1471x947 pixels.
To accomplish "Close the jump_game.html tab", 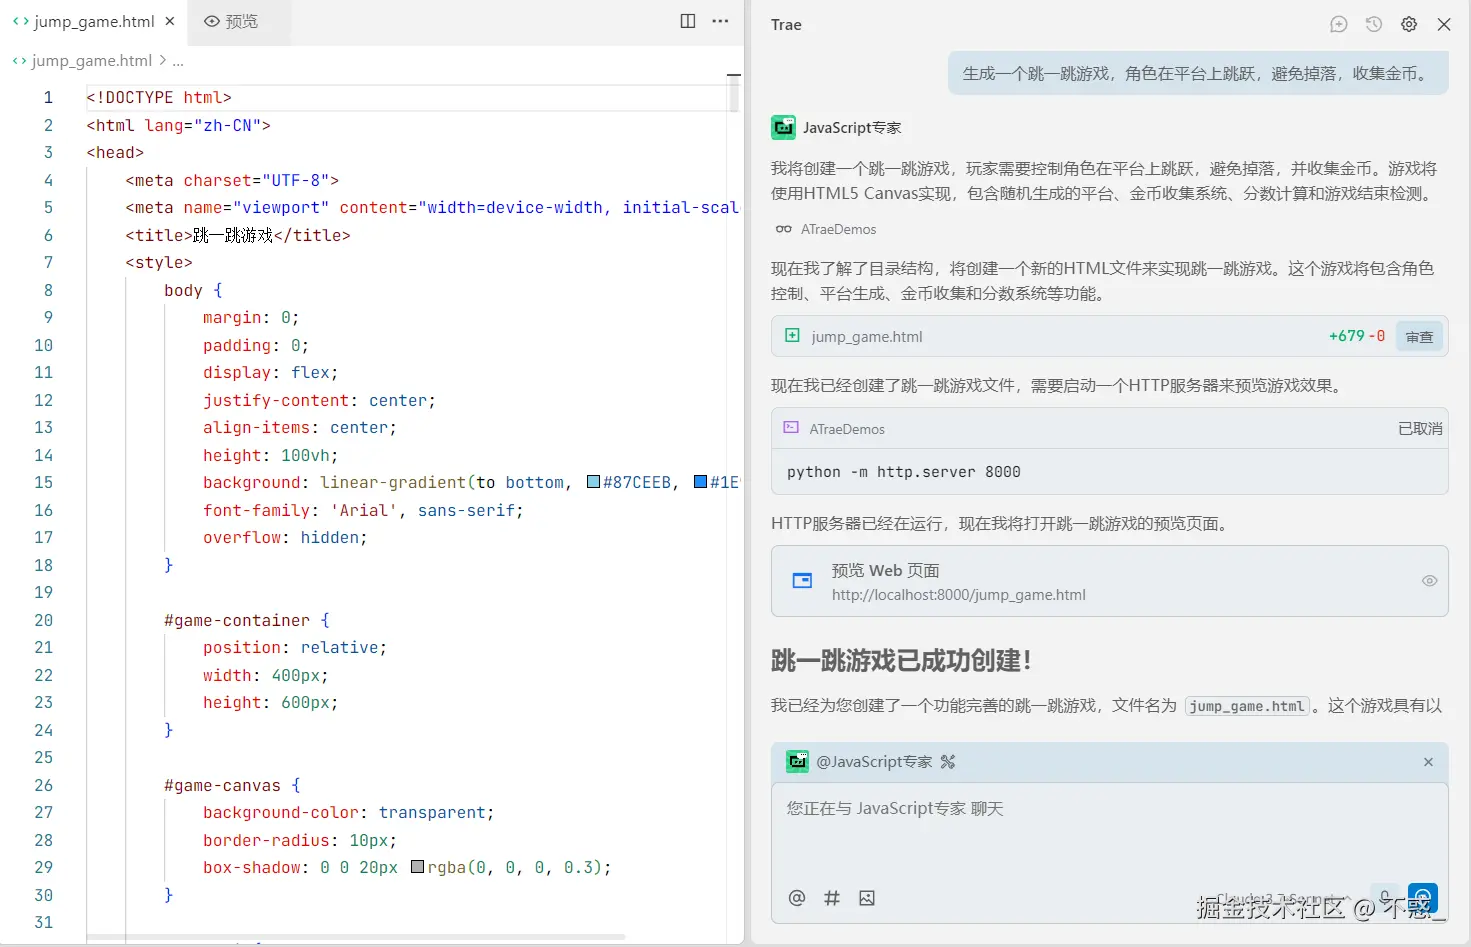I will click(x=170, y=21).
